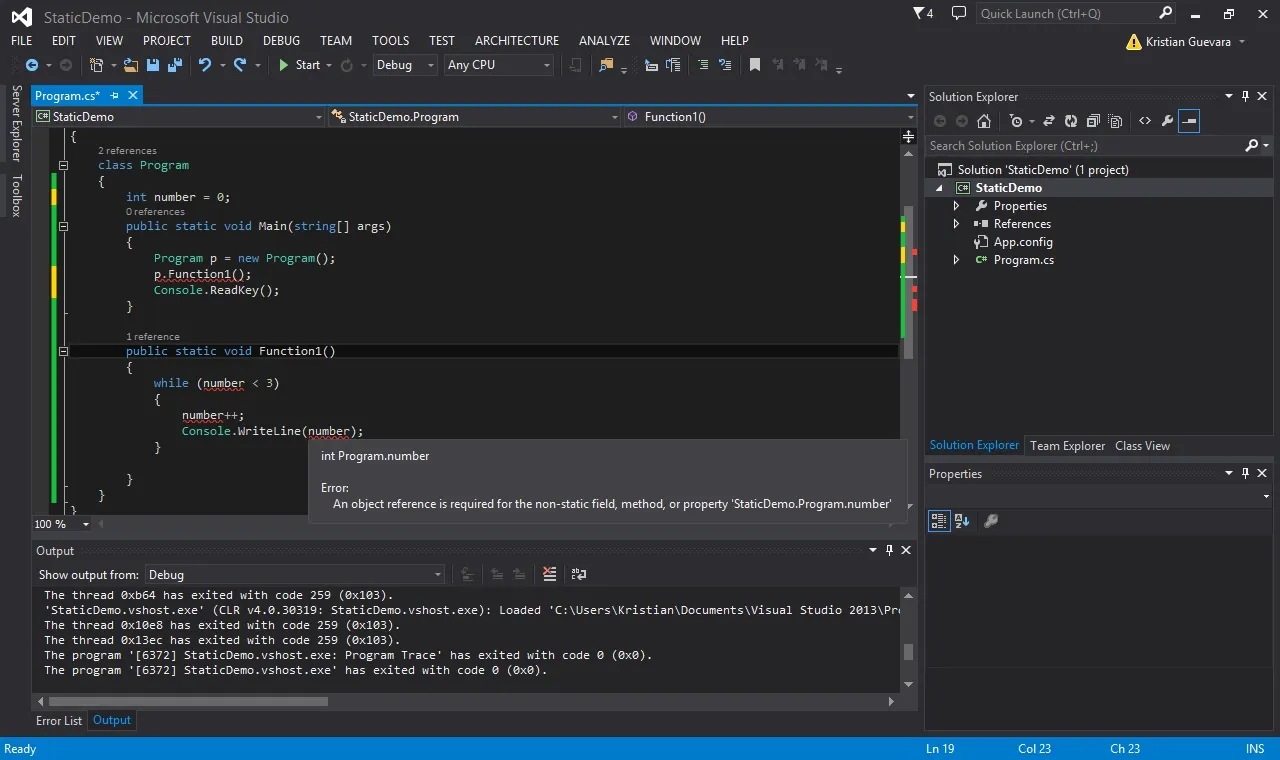This screenshot has width=1280, height=760.
Task: Open the ARCHITECTURE menu
Action: [x=517, y=41]
